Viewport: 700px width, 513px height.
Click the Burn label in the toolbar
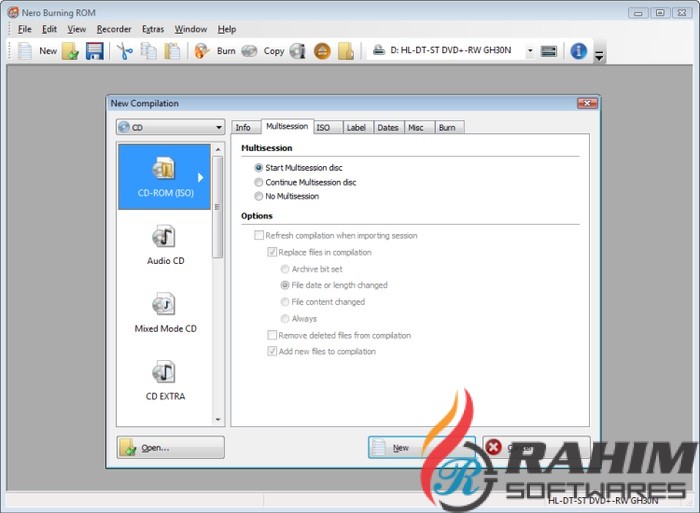226,51
